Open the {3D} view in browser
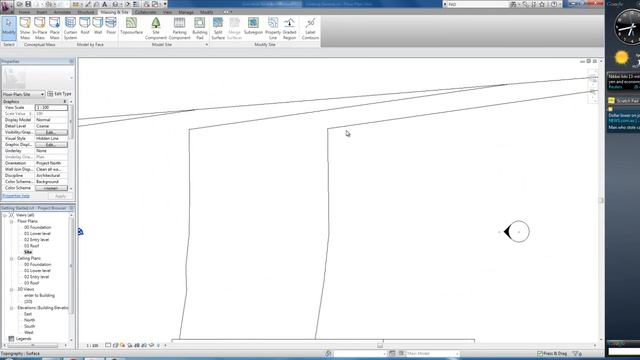This screenshot has height=360, width=640. (28, 302)
